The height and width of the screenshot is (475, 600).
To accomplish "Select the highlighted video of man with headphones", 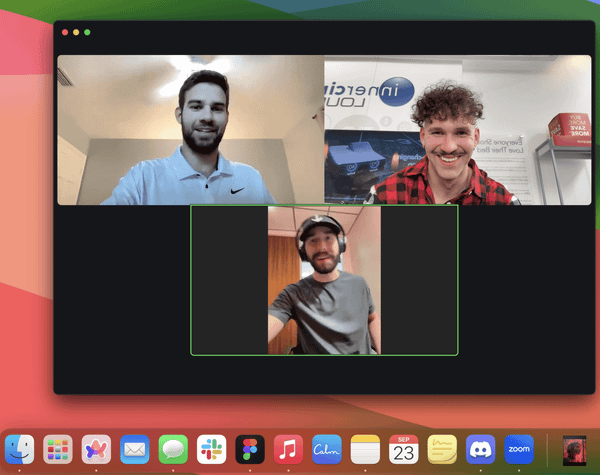I will coord(324,280).
